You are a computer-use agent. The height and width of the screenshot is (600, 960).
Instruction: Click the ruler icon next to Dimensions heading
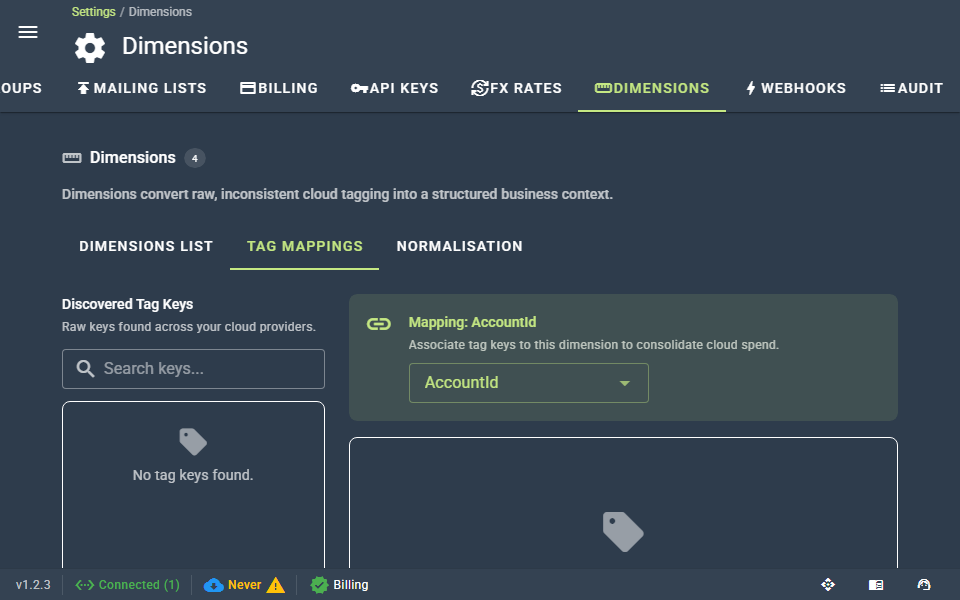(72, 158)
